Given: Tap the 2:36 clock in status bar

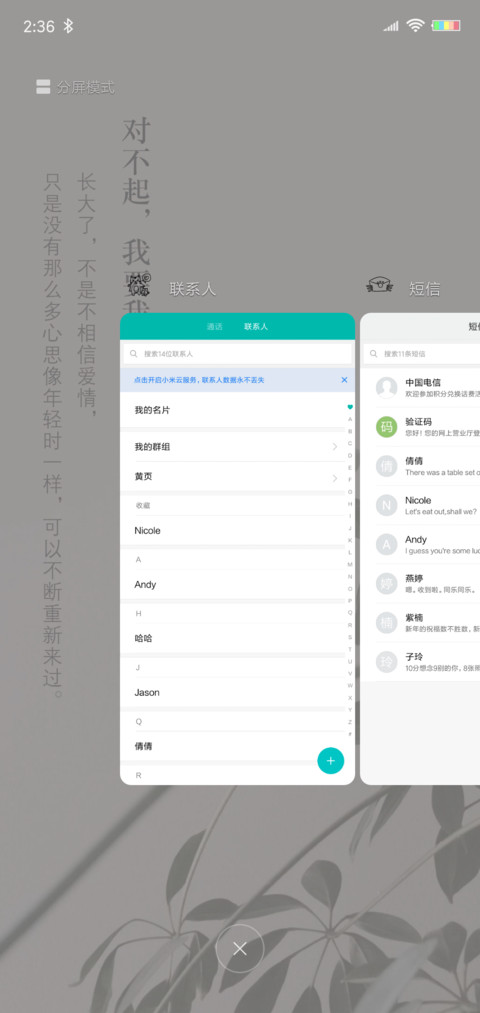Looking at the screenshot, I should [39, 26].
